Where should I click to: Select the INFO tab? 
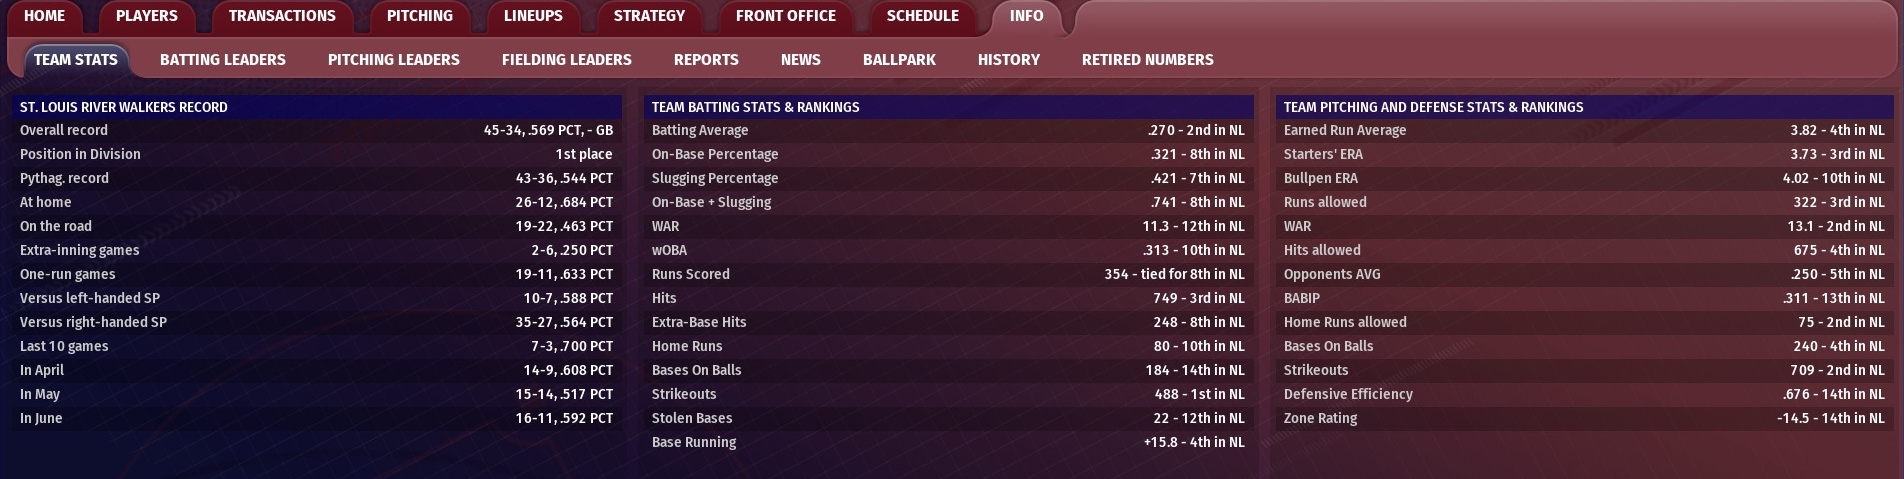coord(1026,16)
